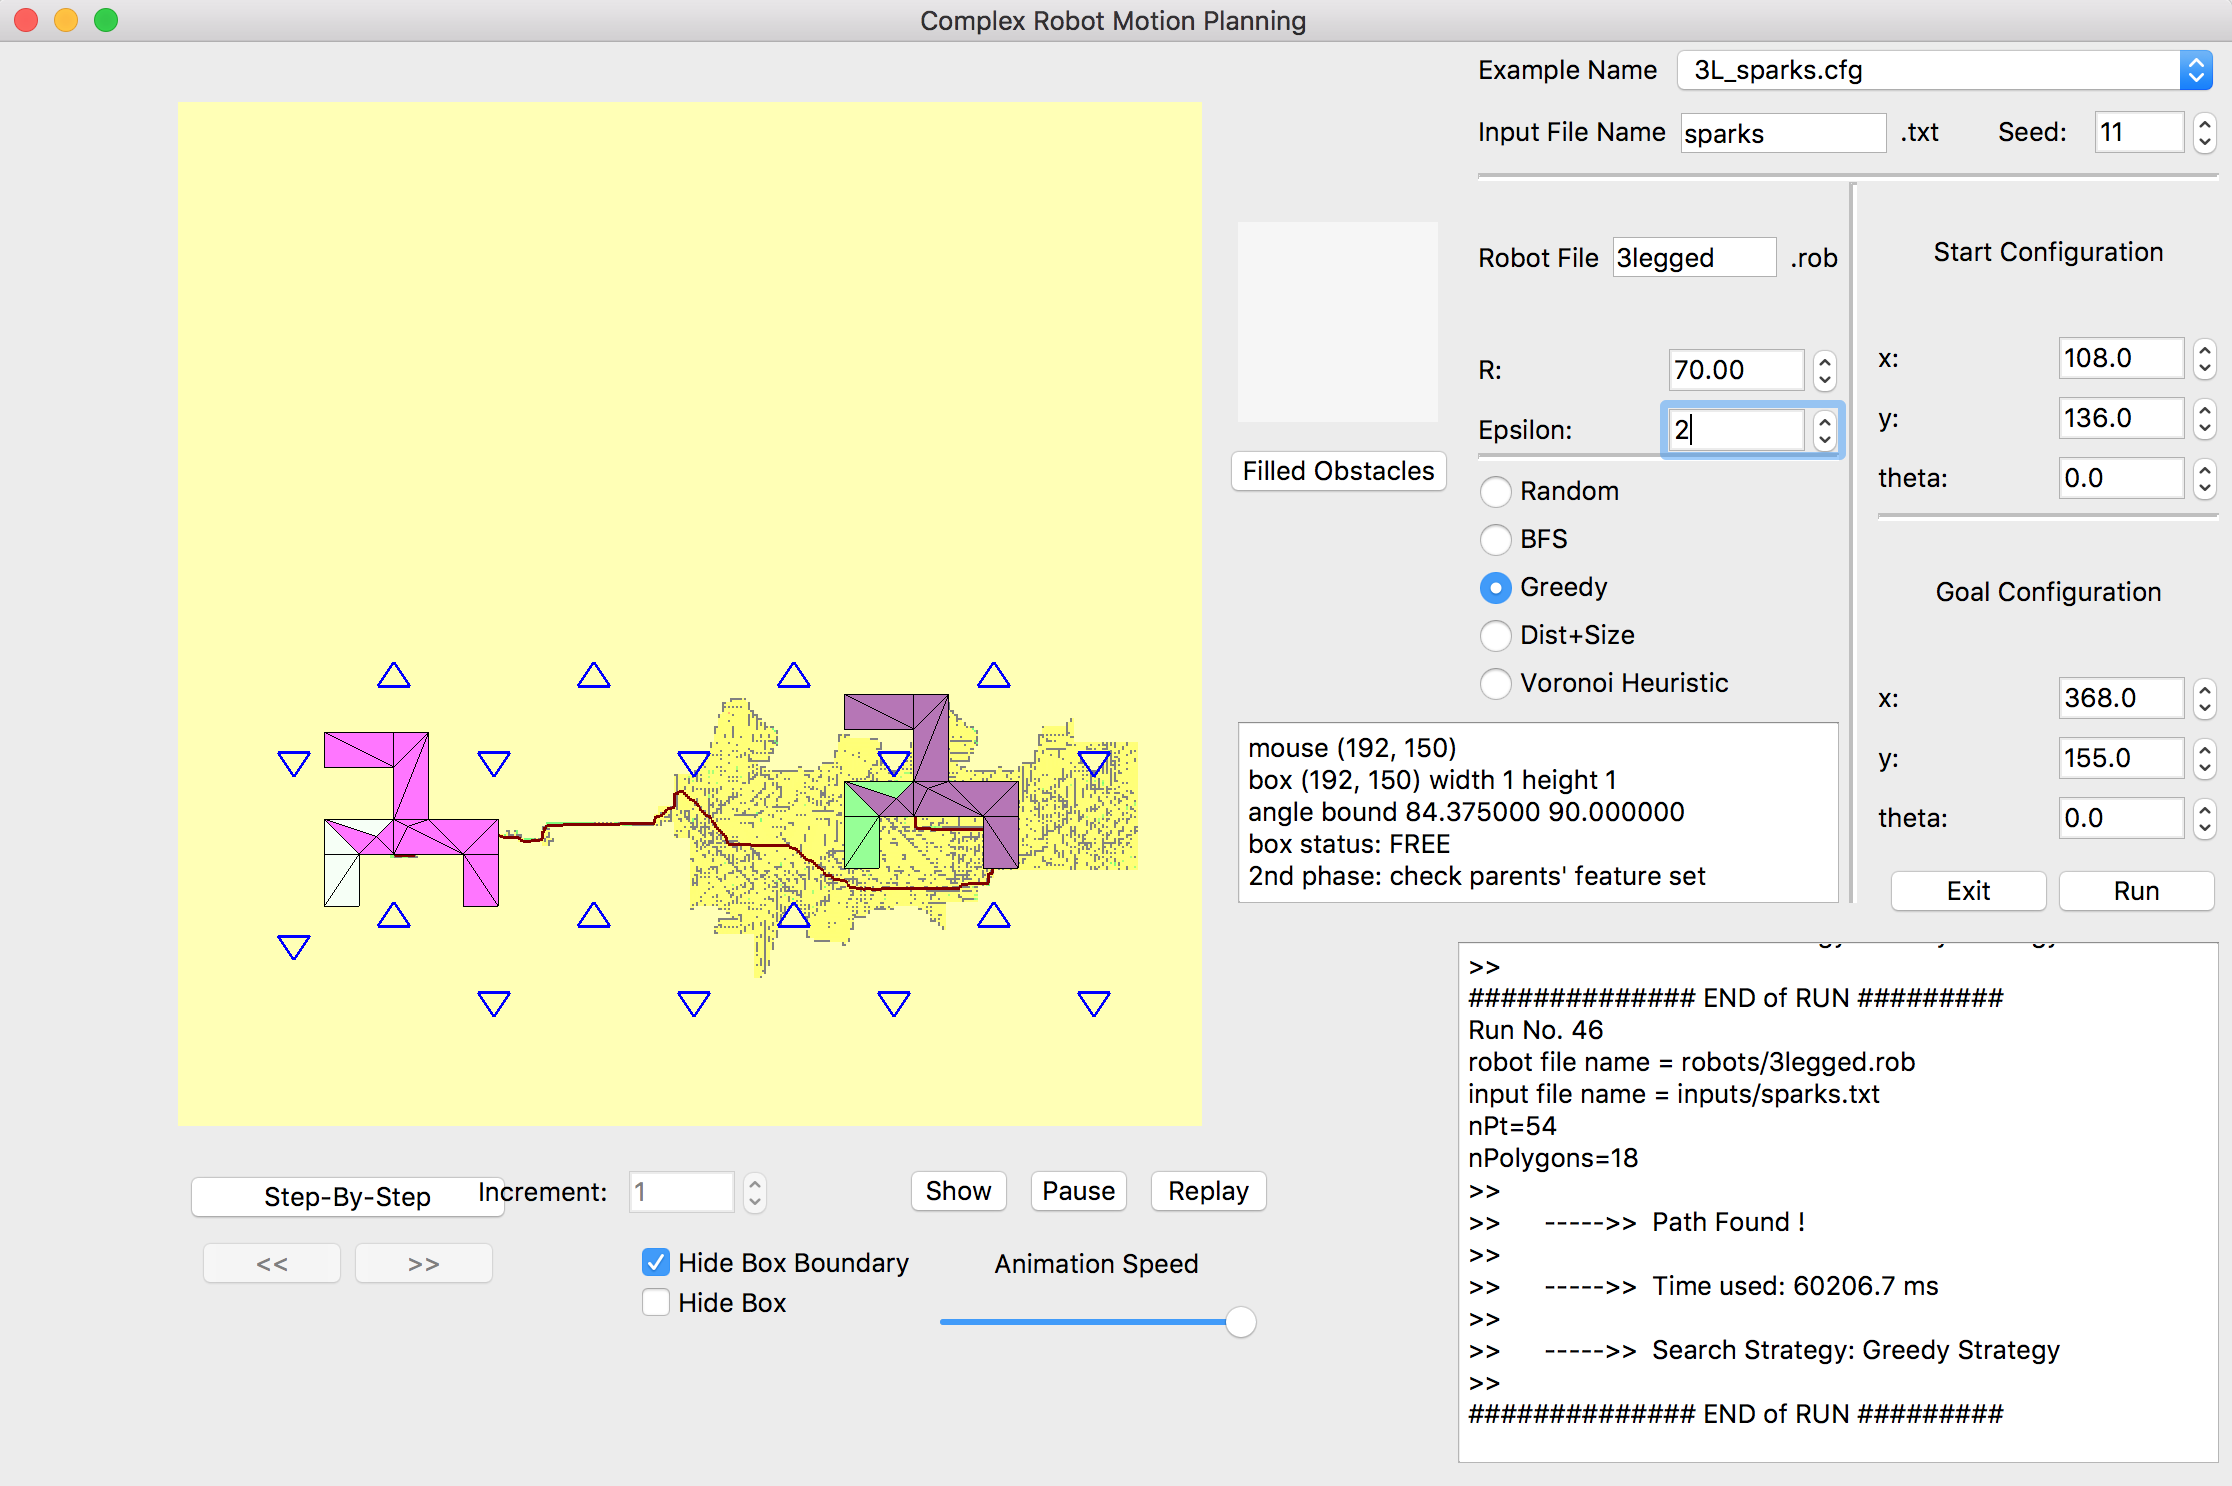The image size is (2232, 1486).
Task: Click the step forward >> button
Action: click(423, 1264)
